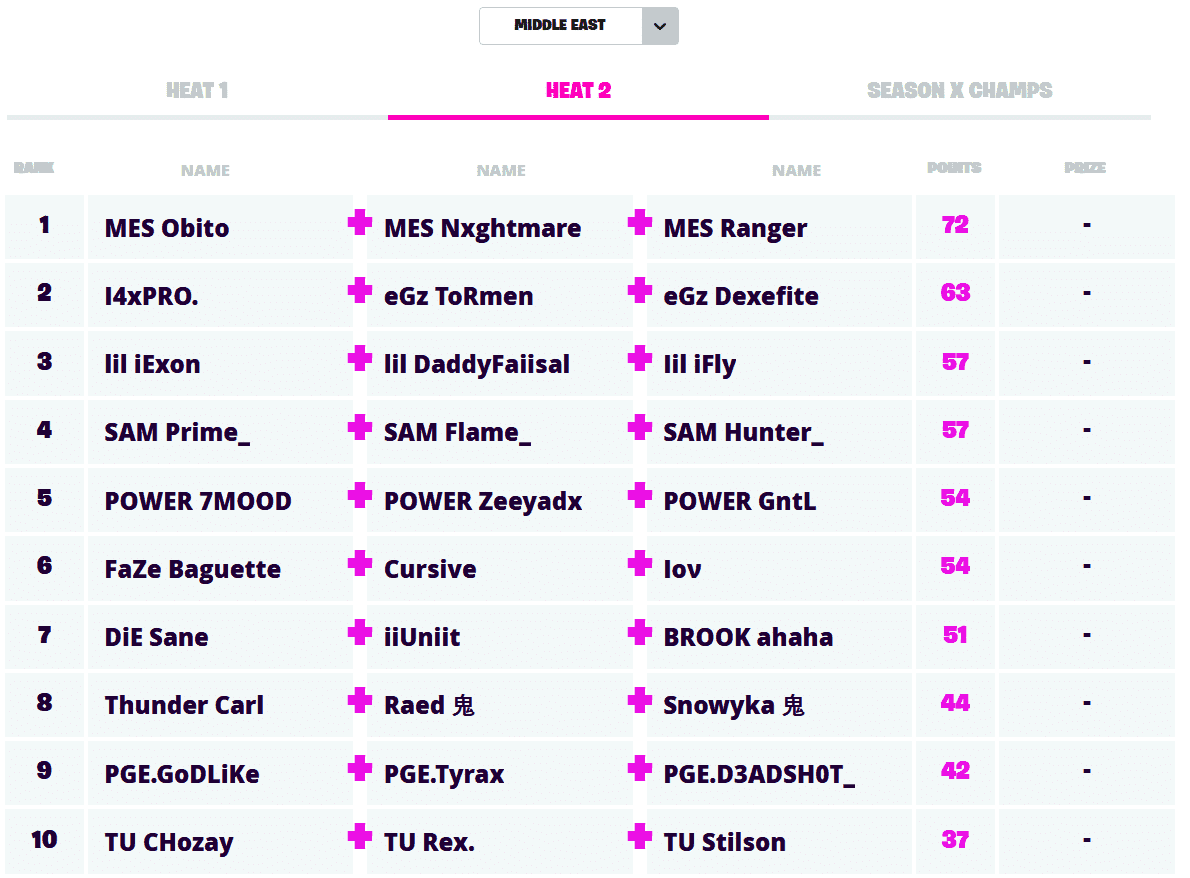Viewport: 1190px width, 878px height.
Task: Switch to the Heat 1 tab
Action: pyautogui.click(x=197, y=91)
